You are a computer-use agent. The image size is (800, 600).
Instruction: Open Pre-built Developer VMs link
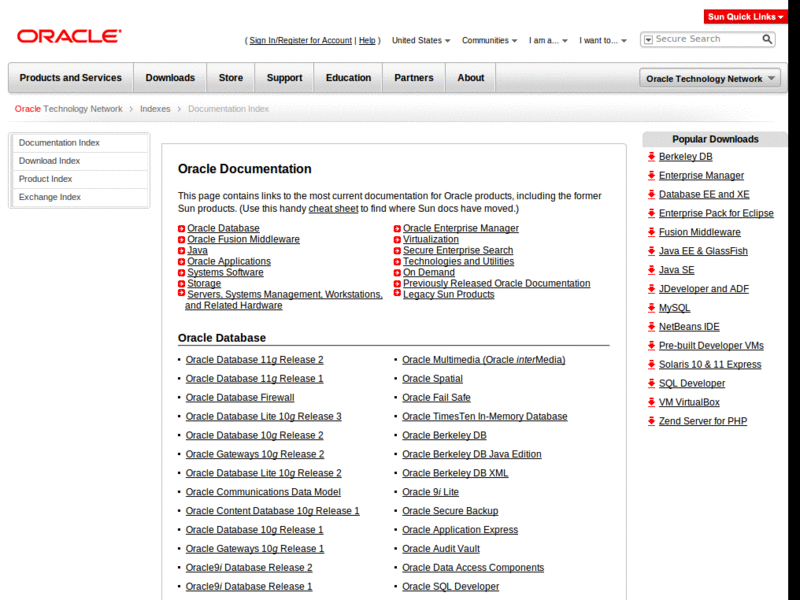(x=711, y=345)
